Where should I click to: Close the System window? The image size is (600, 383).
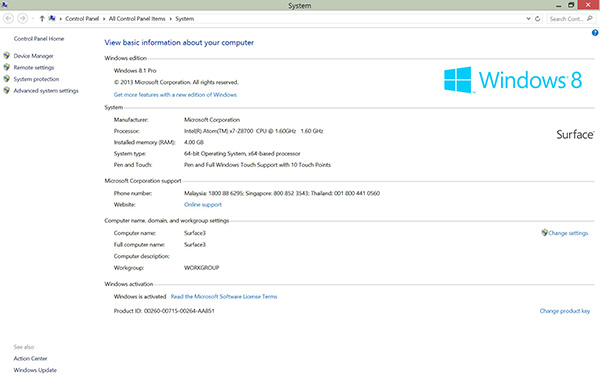(589, 5)
